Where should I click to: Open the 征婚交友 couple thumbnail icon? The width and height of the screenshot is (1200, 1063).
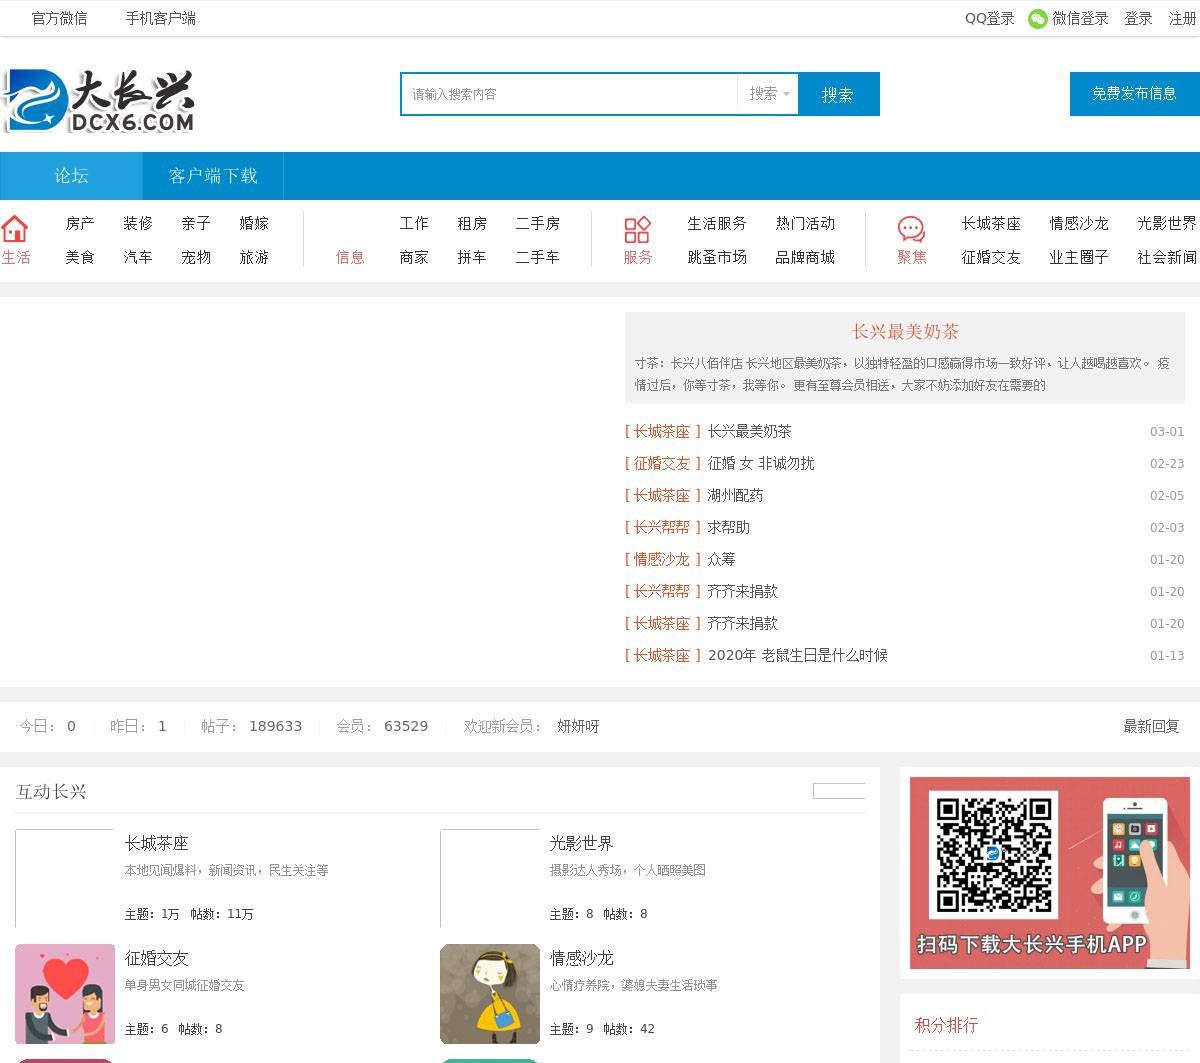pyautogui.click(x=65, y=994)
